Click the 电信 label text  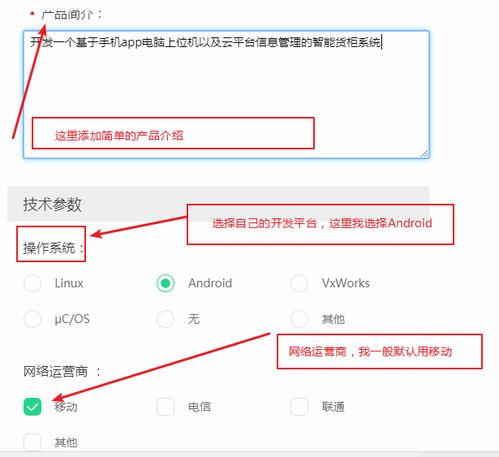tap(199, 407)
